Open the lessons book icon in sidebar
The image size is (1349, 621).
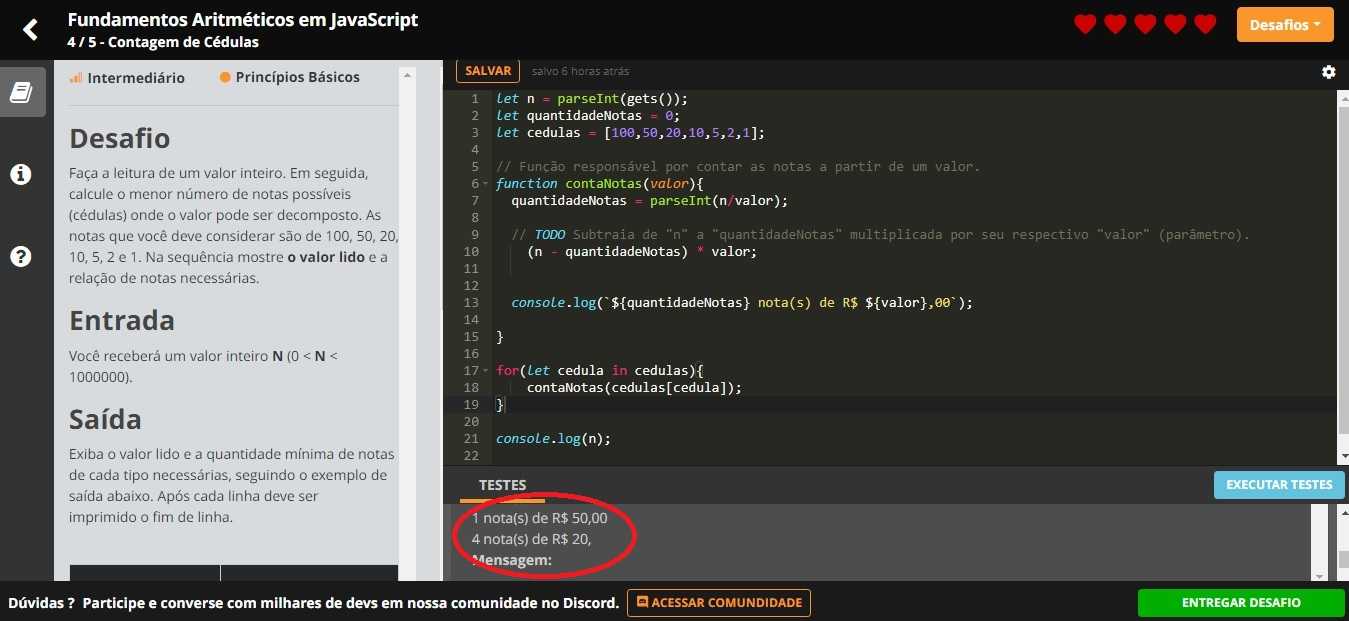coord(22,91)
